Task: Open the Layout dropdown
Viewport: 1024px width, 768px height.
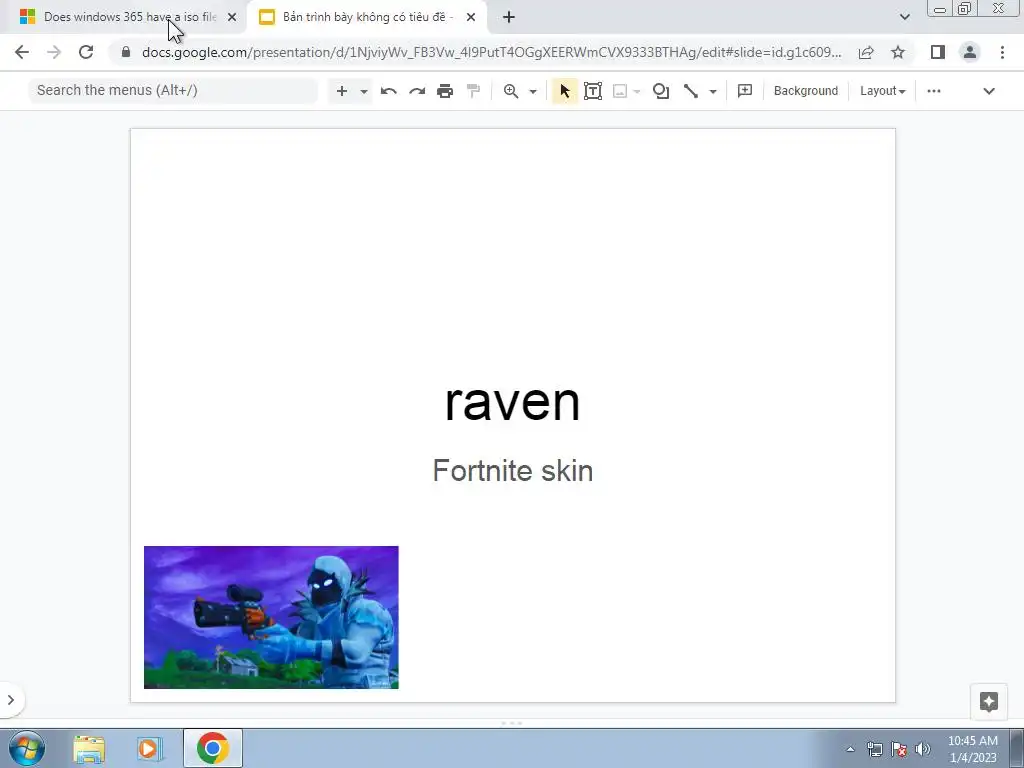Action: [x=882, y=91]
